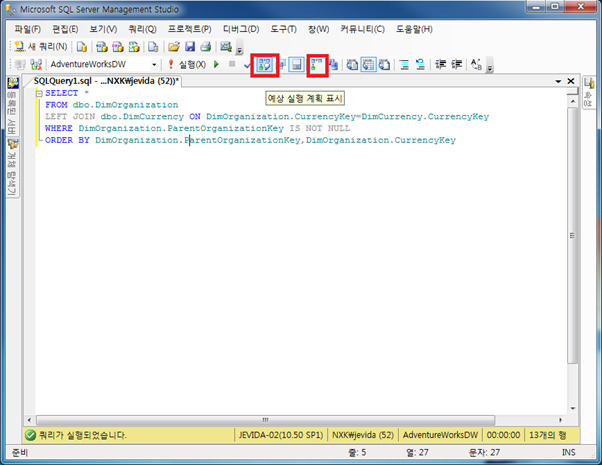Image resolution: width=602 pixels, height=465 pixels.
Task: Save the query with the floppy disk icon
Action: coord(190,47)
